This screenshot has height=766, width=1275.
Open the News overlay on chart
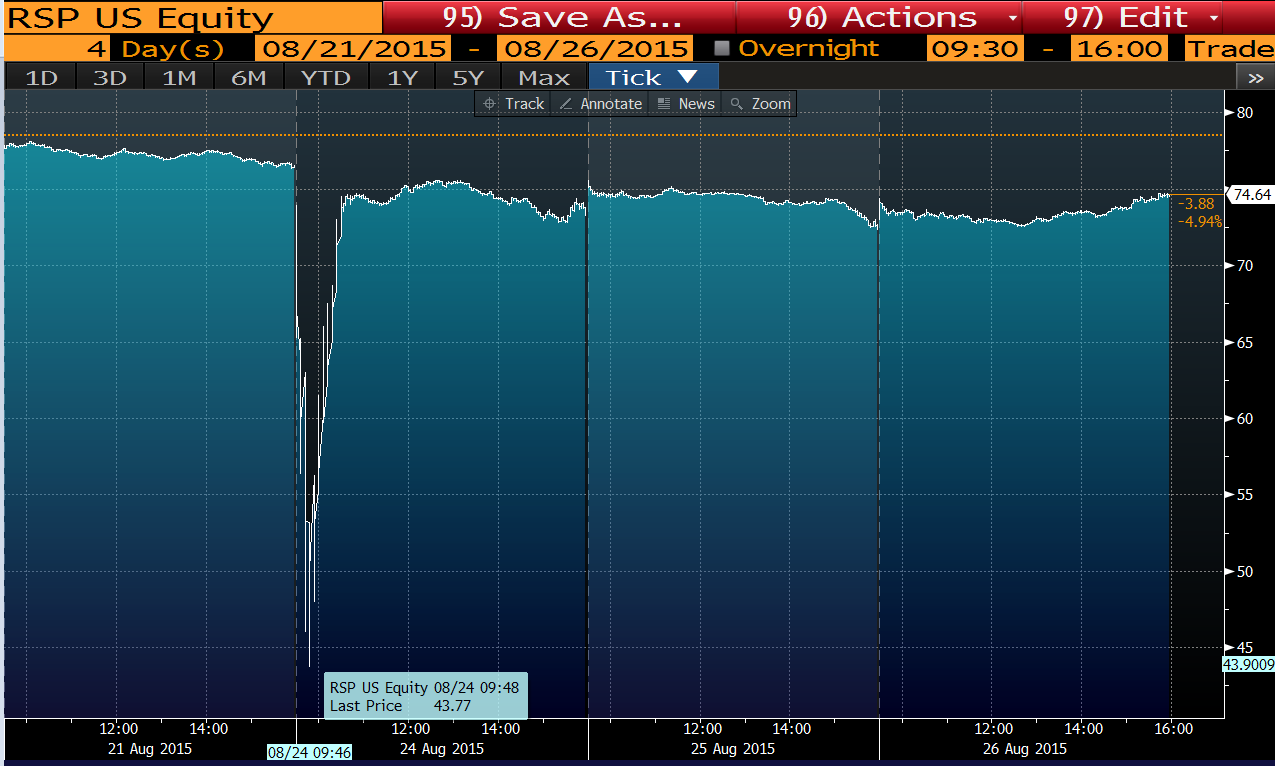click(x=686, y=104)
